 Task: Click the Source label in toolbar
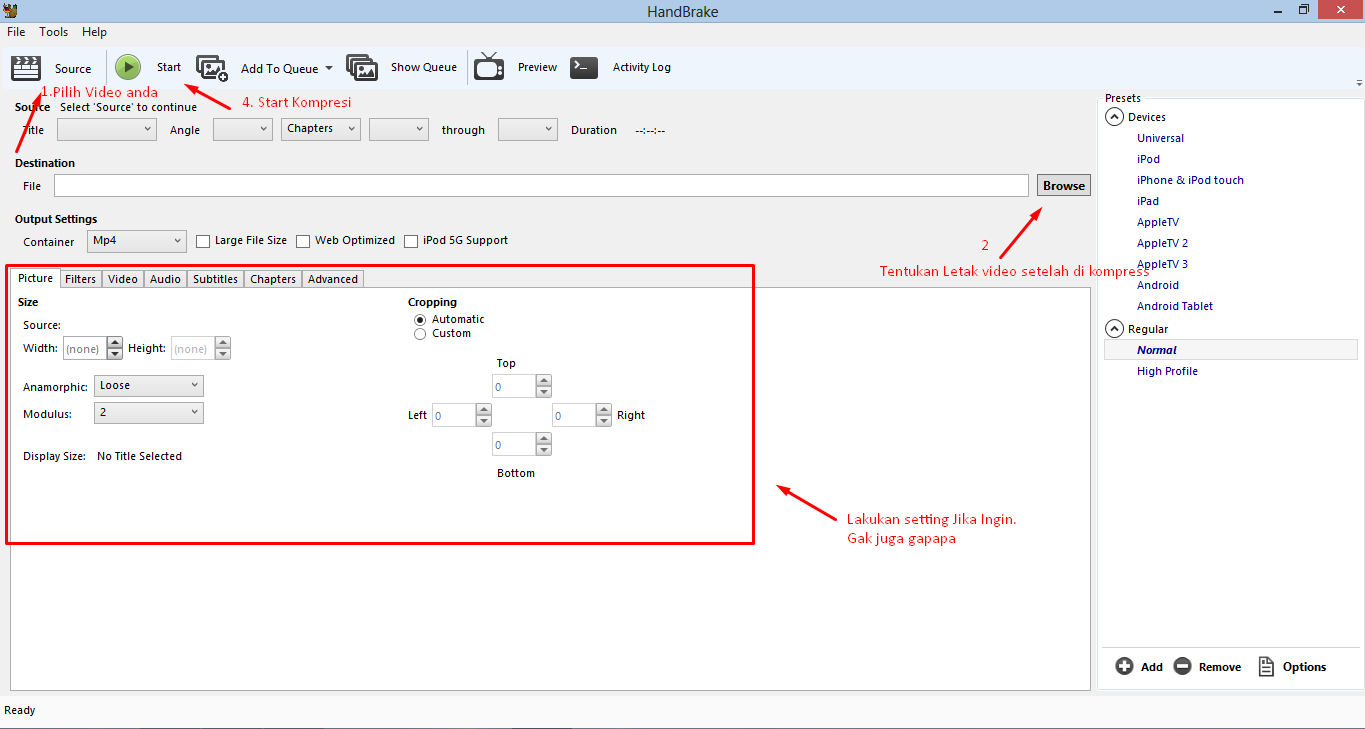pyautogui.click(x=73, y=69)
